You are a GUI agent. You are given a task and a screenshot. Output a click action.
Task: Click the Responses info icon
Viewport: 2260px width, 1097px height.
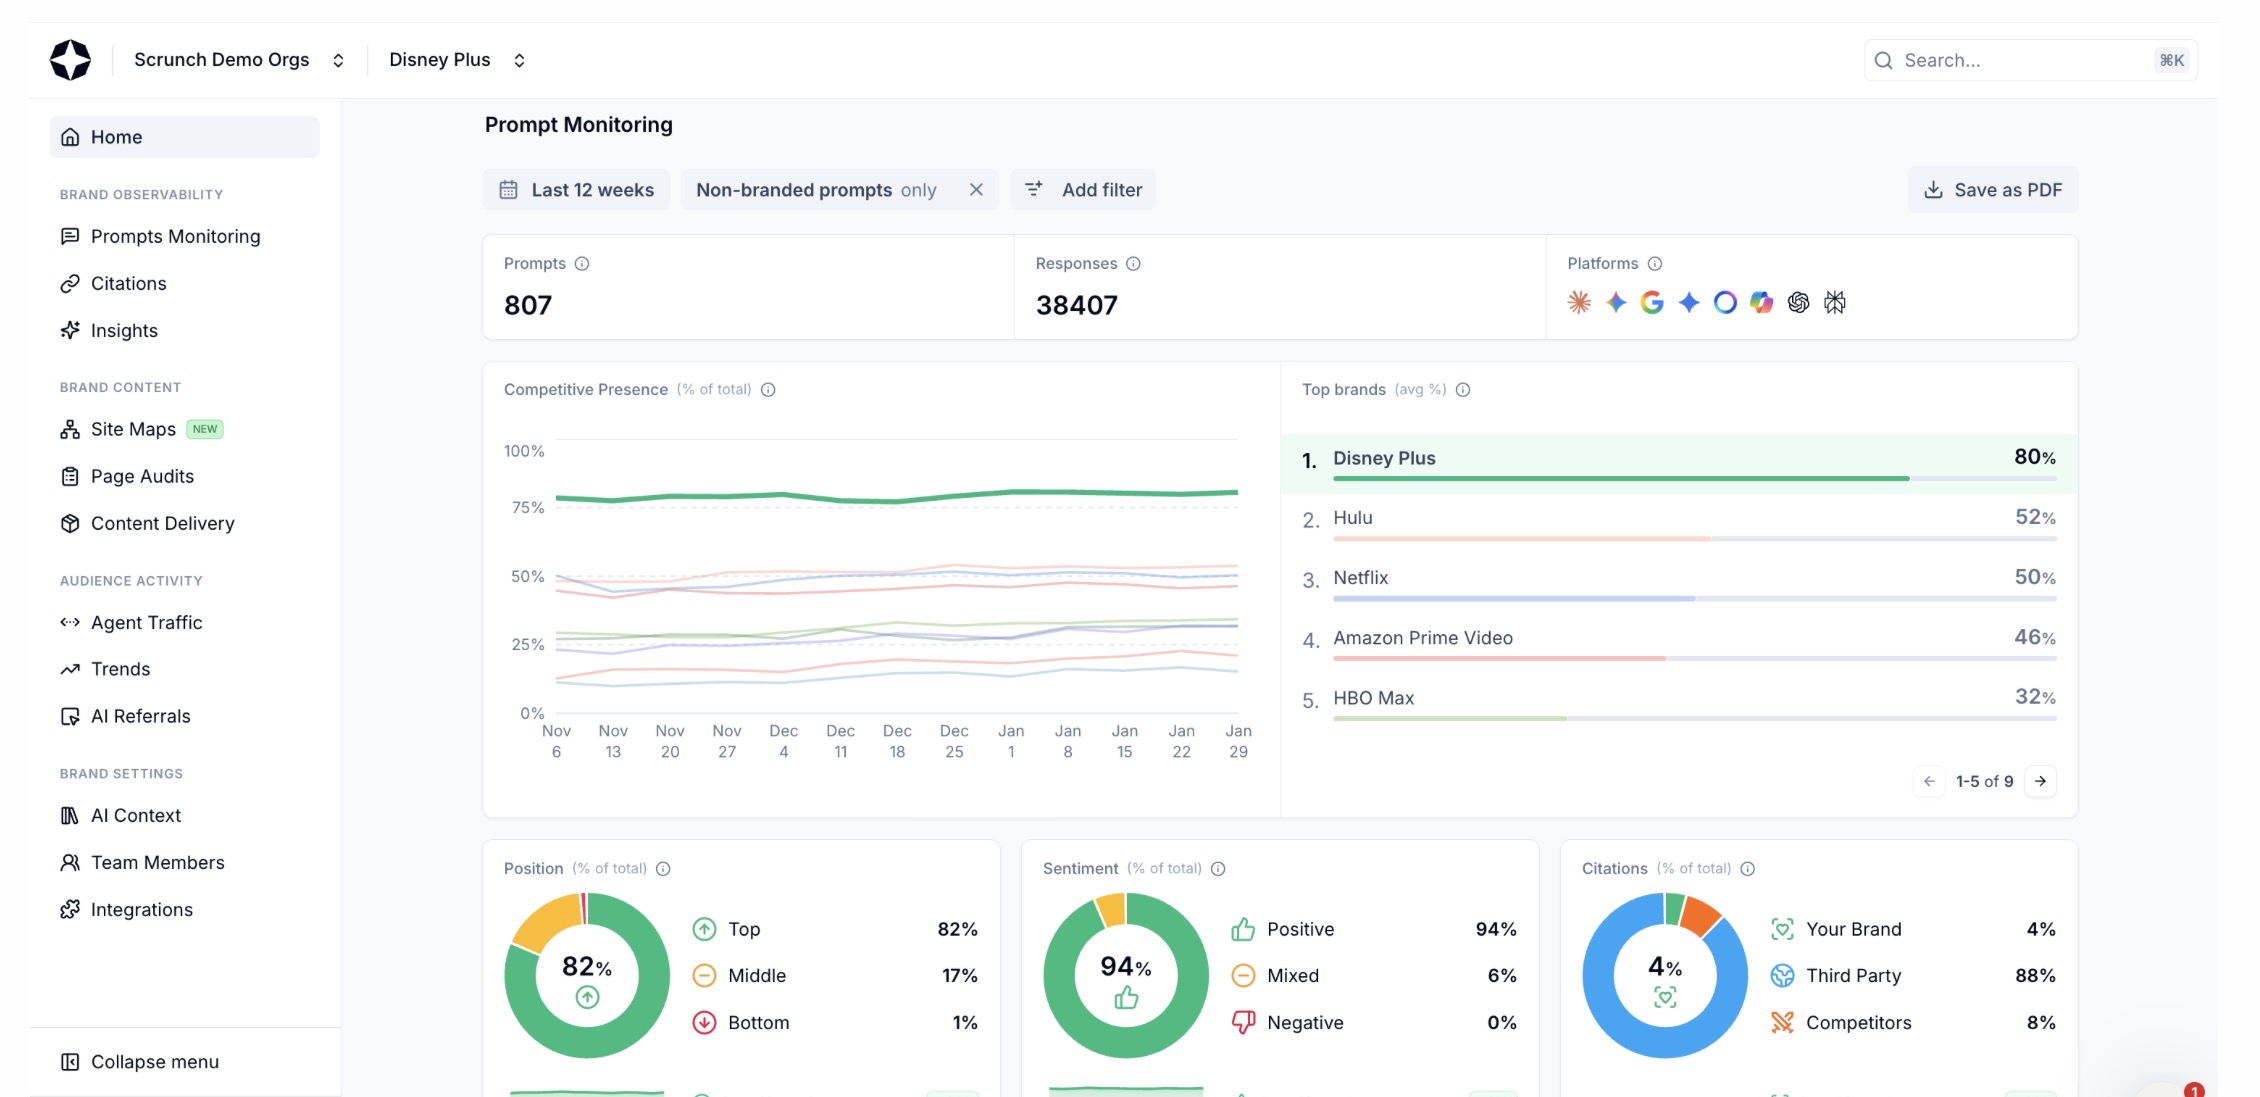[x=1133, y=264]
